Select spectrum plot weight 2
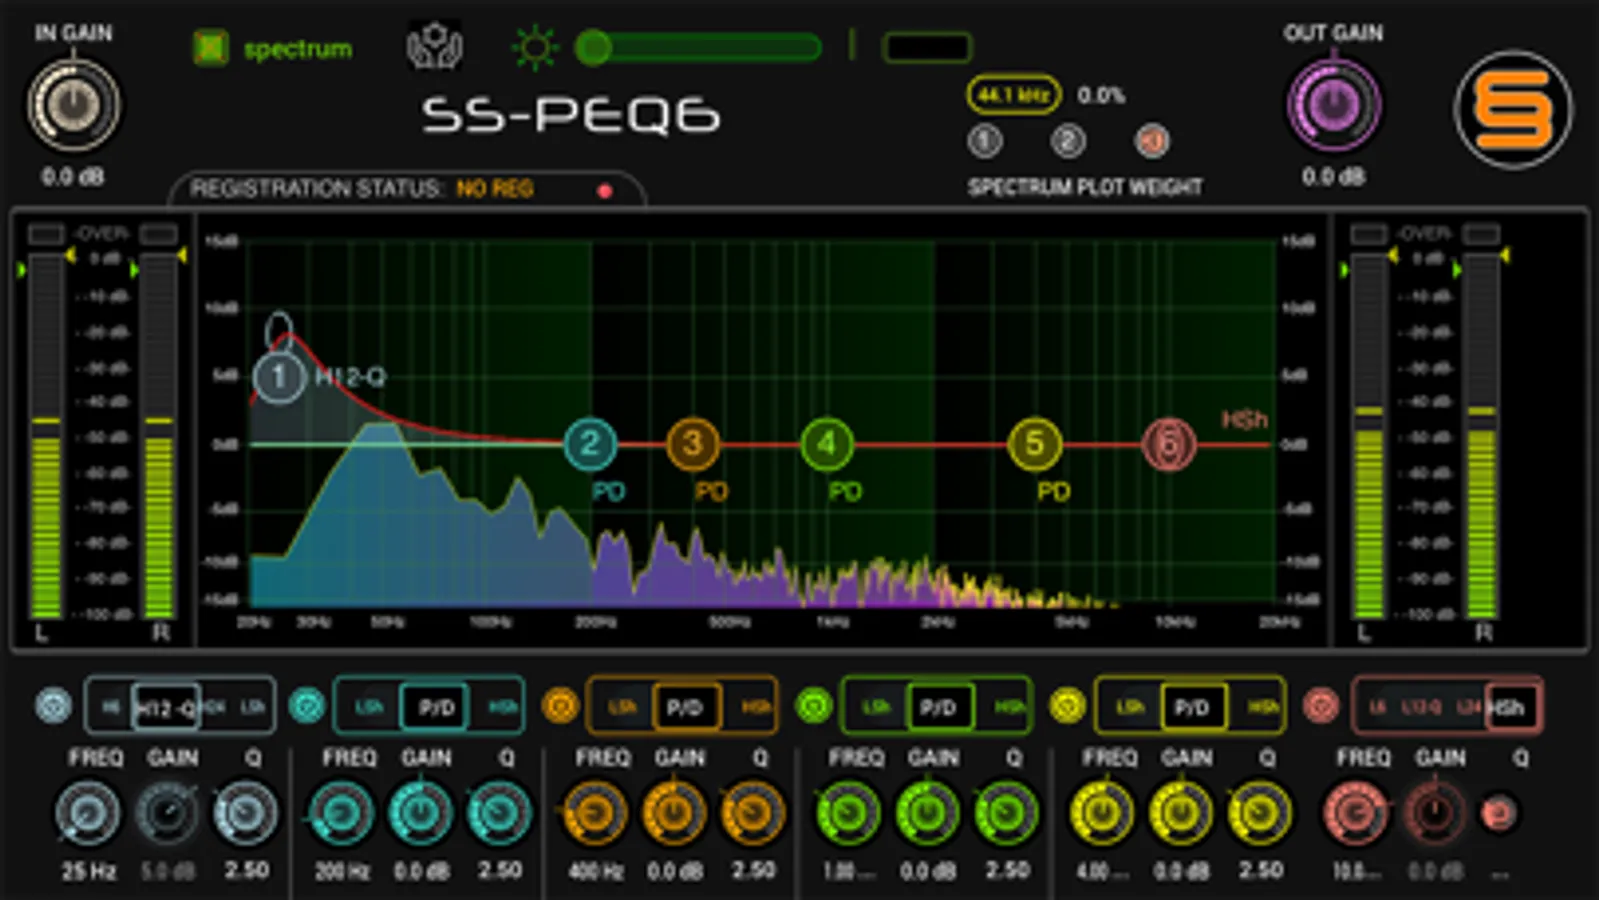The image size is (1599, 900). pyautogui.click(x=1068, y=141)
